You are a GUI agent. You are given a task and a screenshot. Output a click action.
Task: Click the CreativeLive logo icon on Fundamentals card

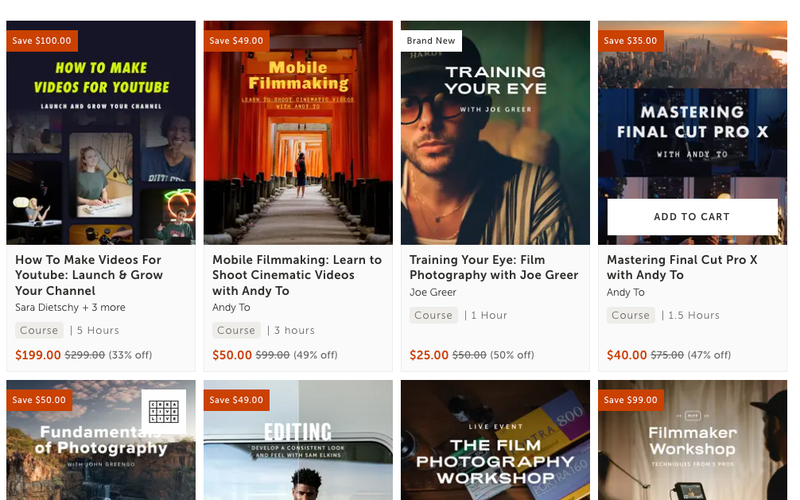164,412
